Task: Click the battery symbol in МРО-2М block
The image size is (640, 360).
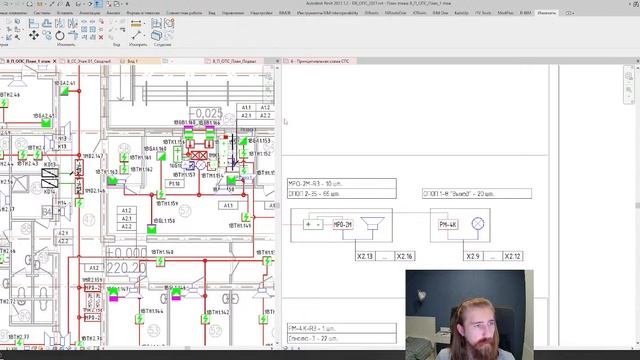Action: (313, 224)
